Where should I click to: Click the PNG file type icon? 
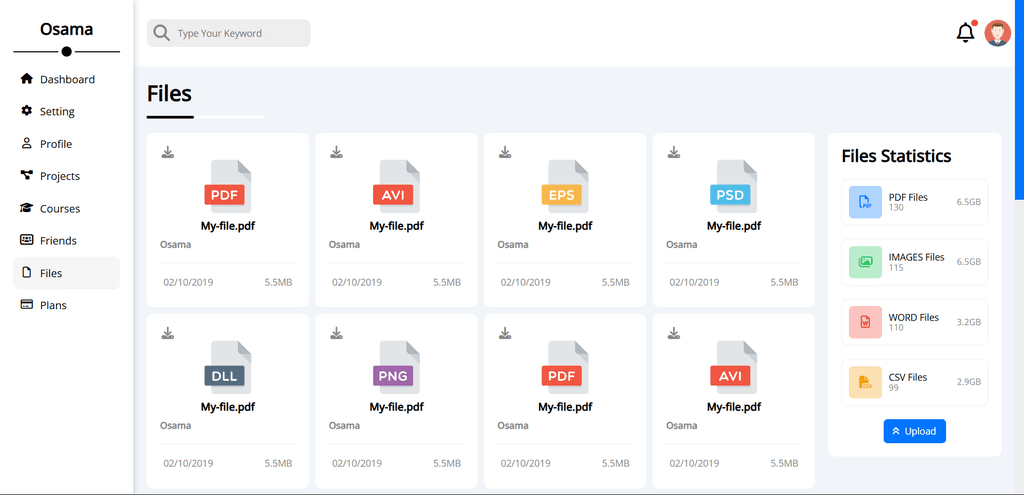point(396,367)
